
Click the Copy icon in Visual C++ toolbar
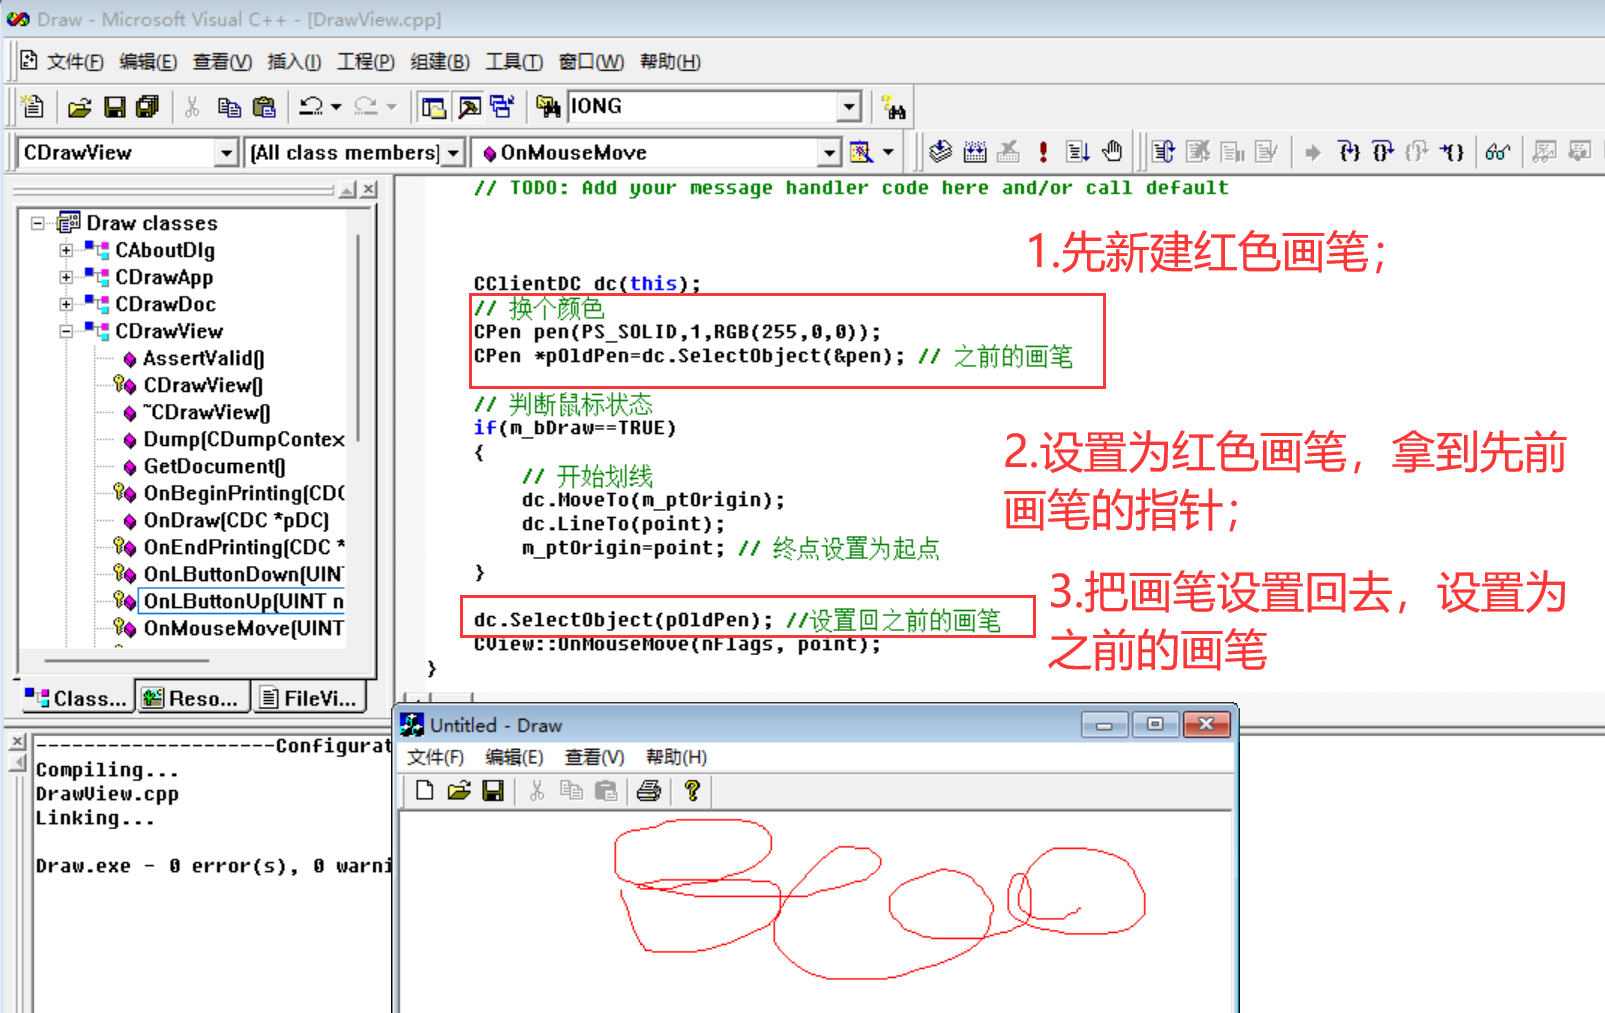pyautogui.click(x=229, y=107)
